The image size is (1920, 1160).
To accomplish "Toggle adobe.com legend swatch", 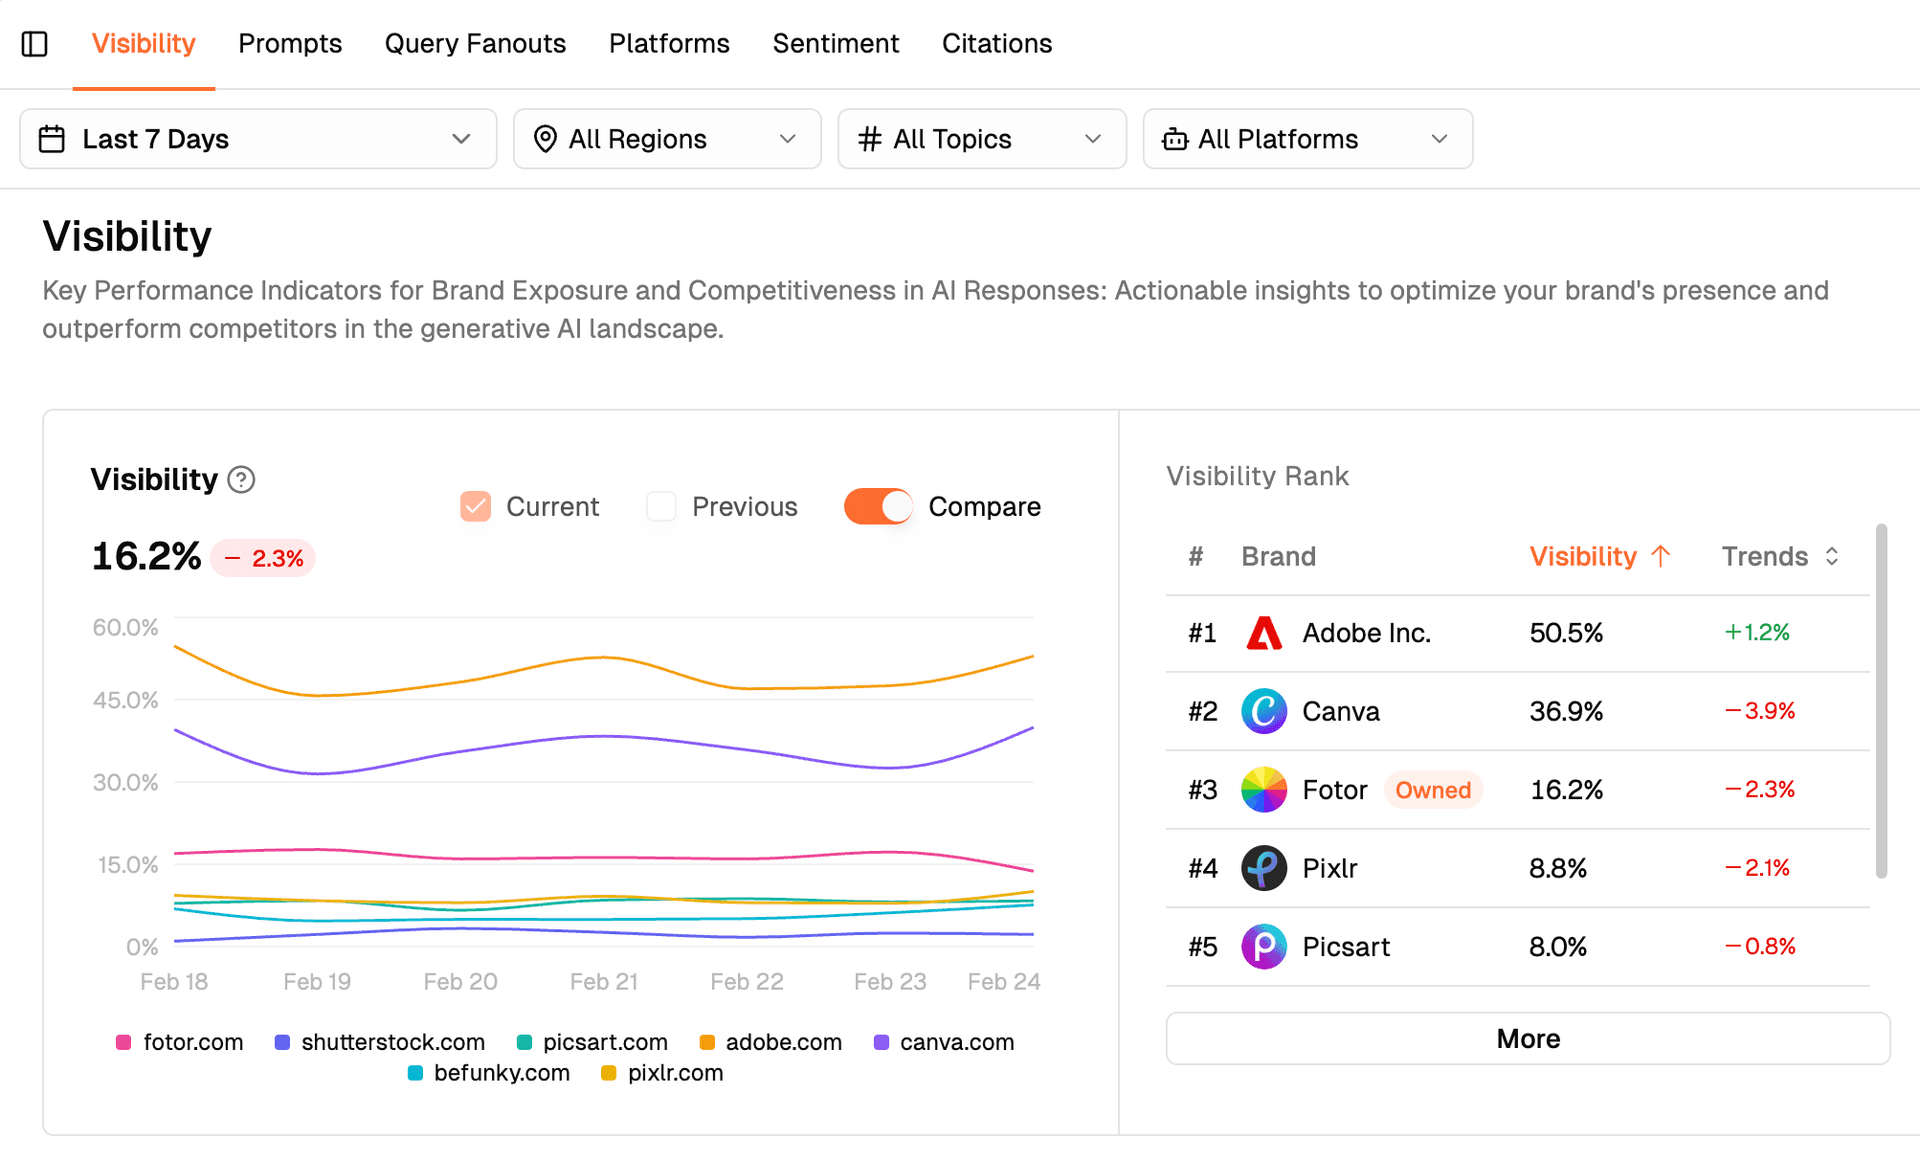I will [707, 1043].
